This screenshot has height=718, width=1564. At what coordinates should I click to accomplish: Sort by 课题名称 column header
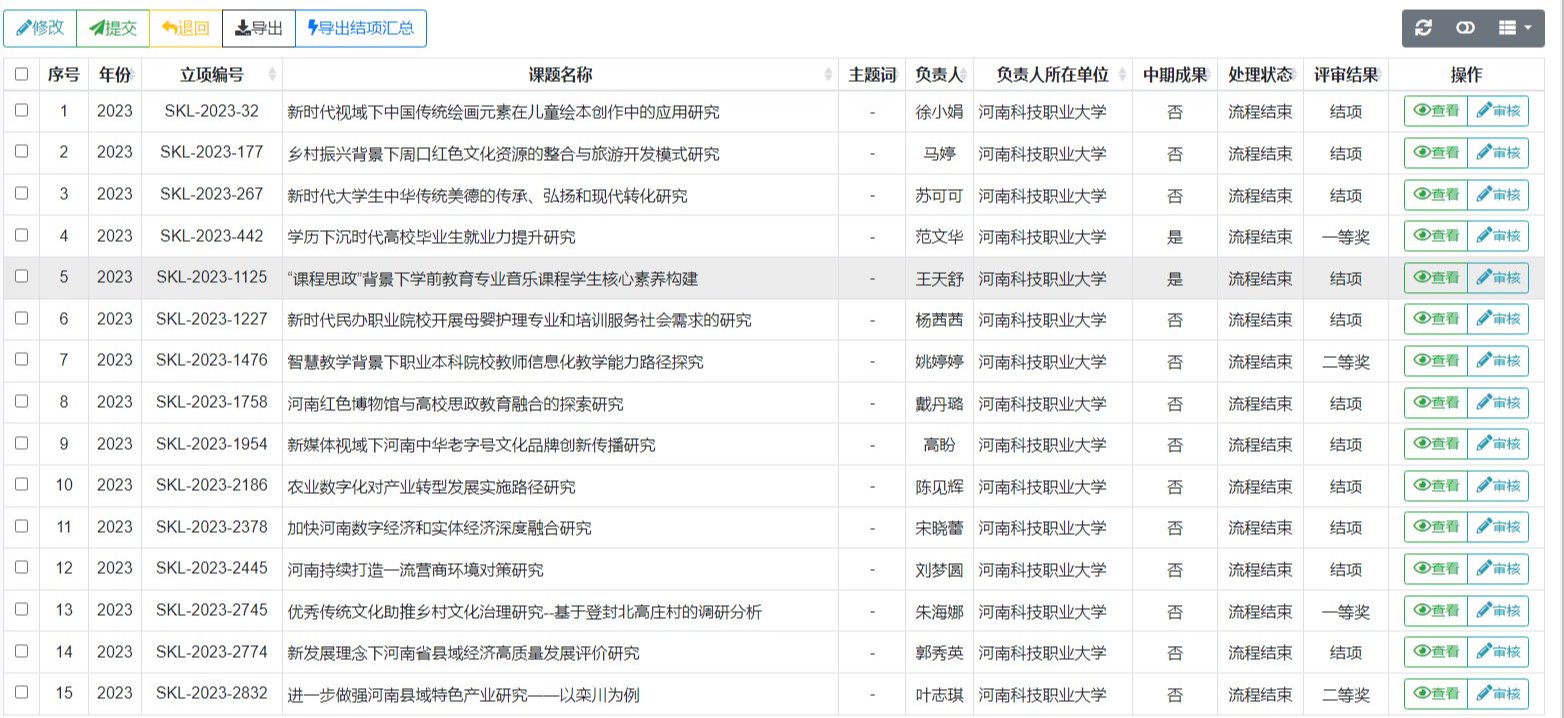[x=560, y=75]
